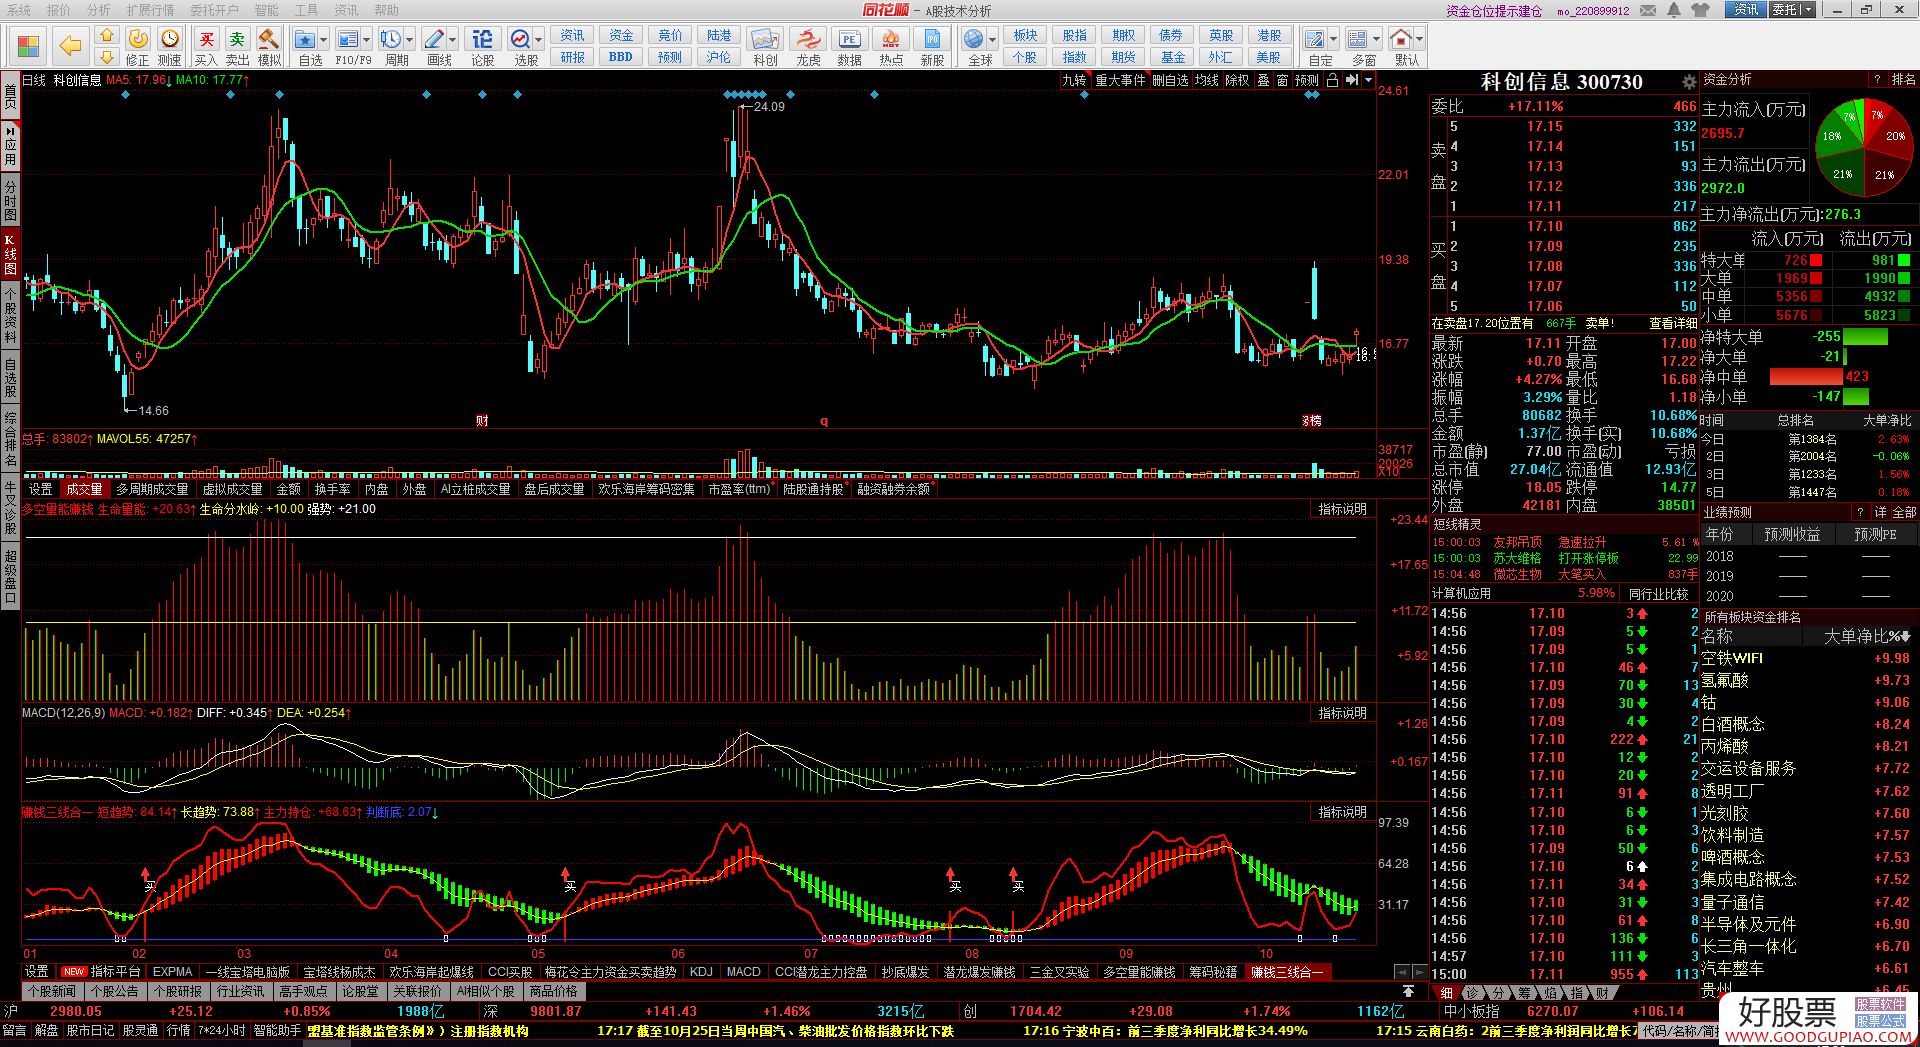1920x1047 pixels.
Task: Open the 新股 IPO icon
Action: pos(932,39)
